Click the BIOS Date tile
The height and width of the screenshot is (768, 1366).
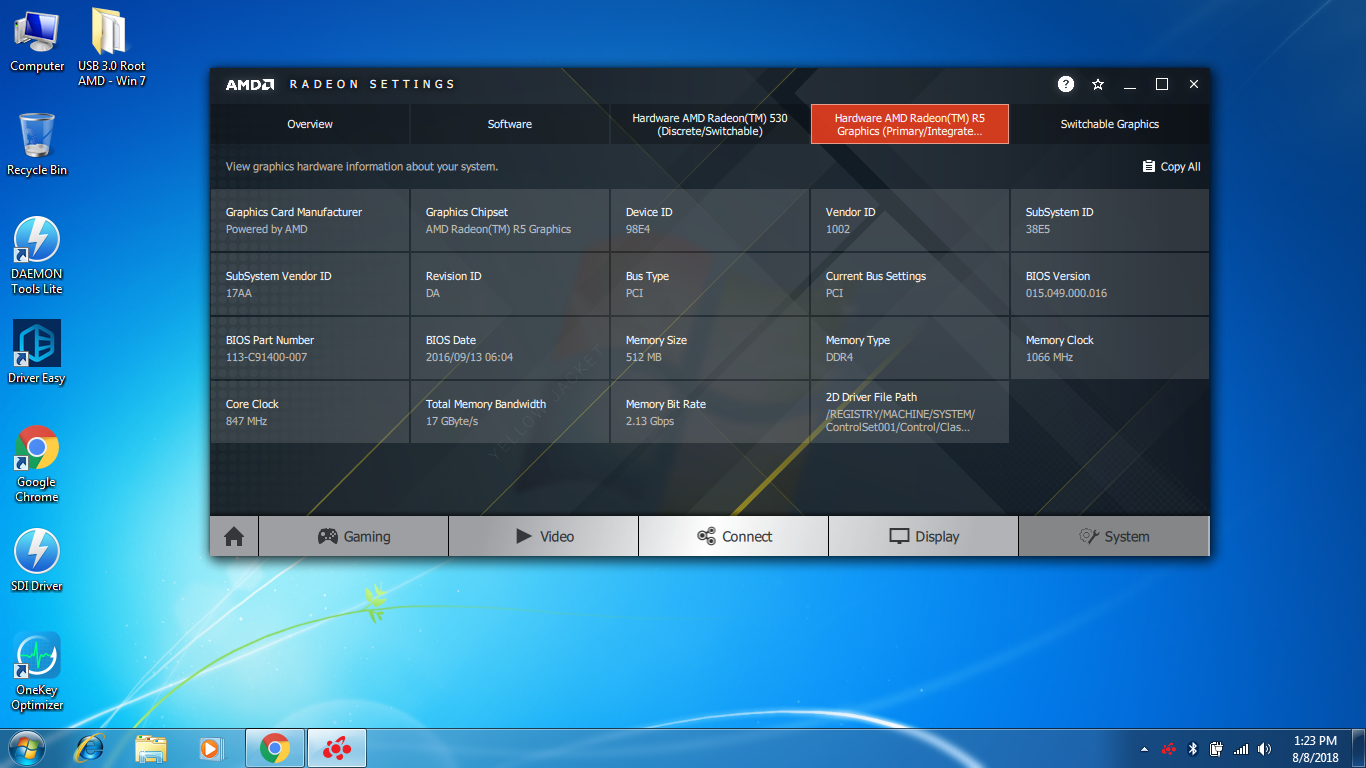pyautogui.click(x=510, y=348)
